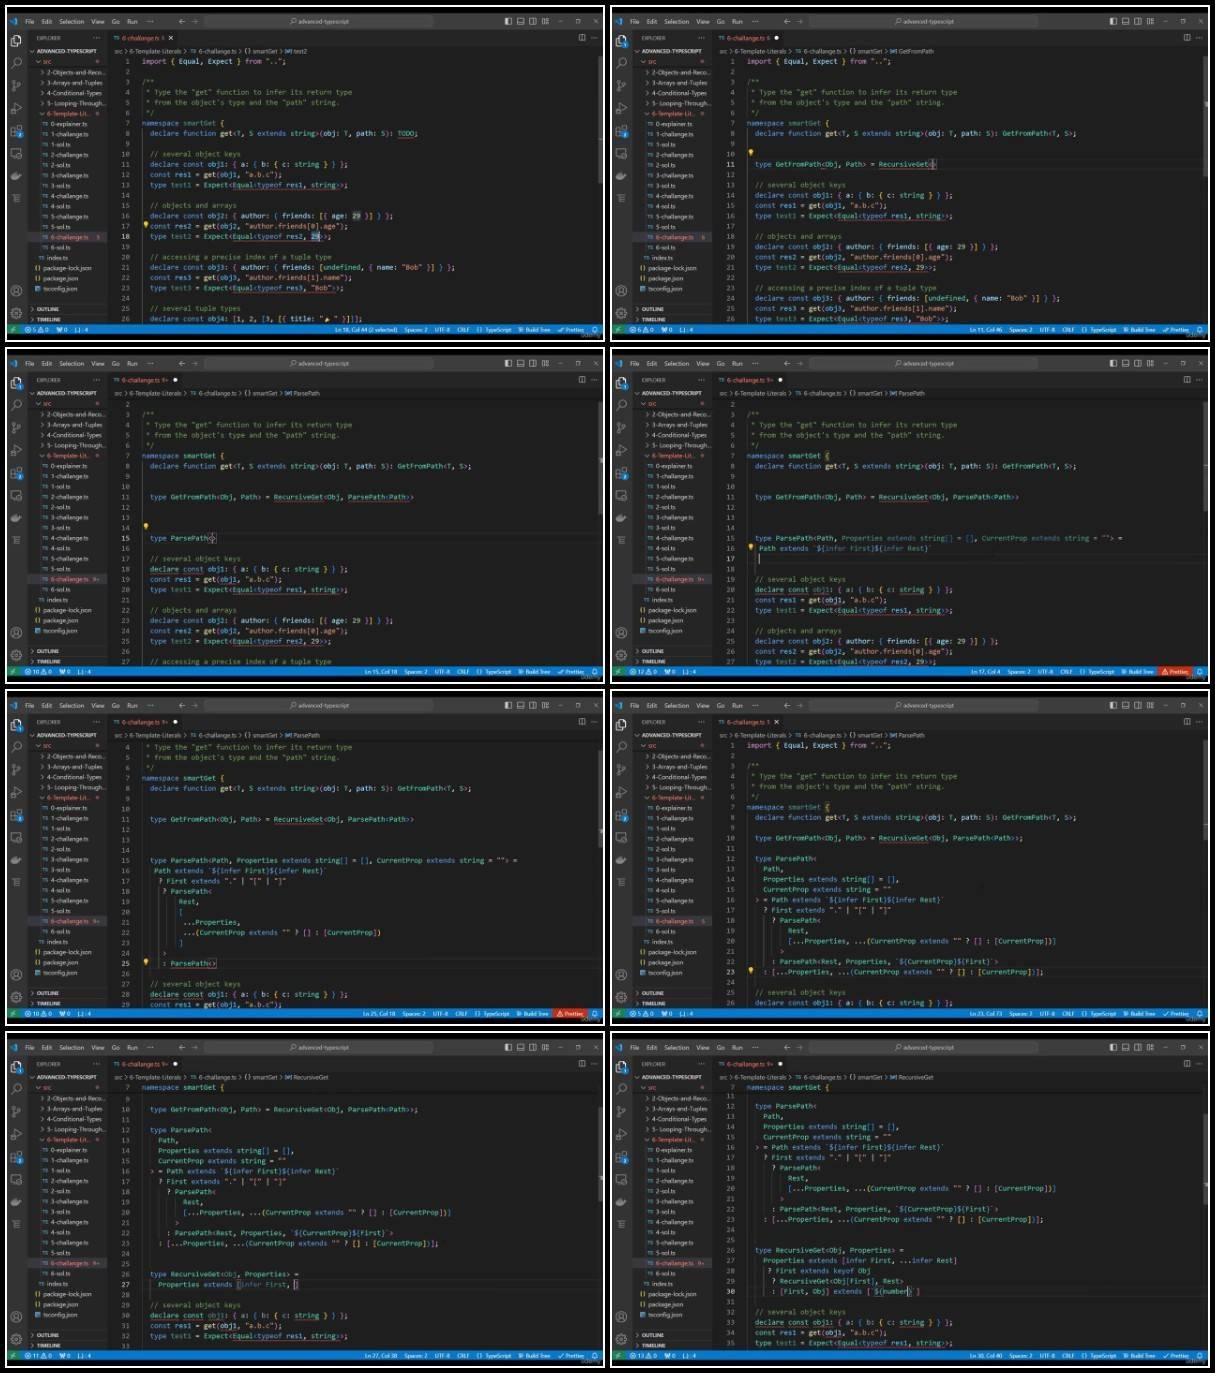Open Run and Debug in Ln 15, Col 18 window
Image resolution: width=1215 pixels, height=1373 pixels.
(x=16, y=450)
